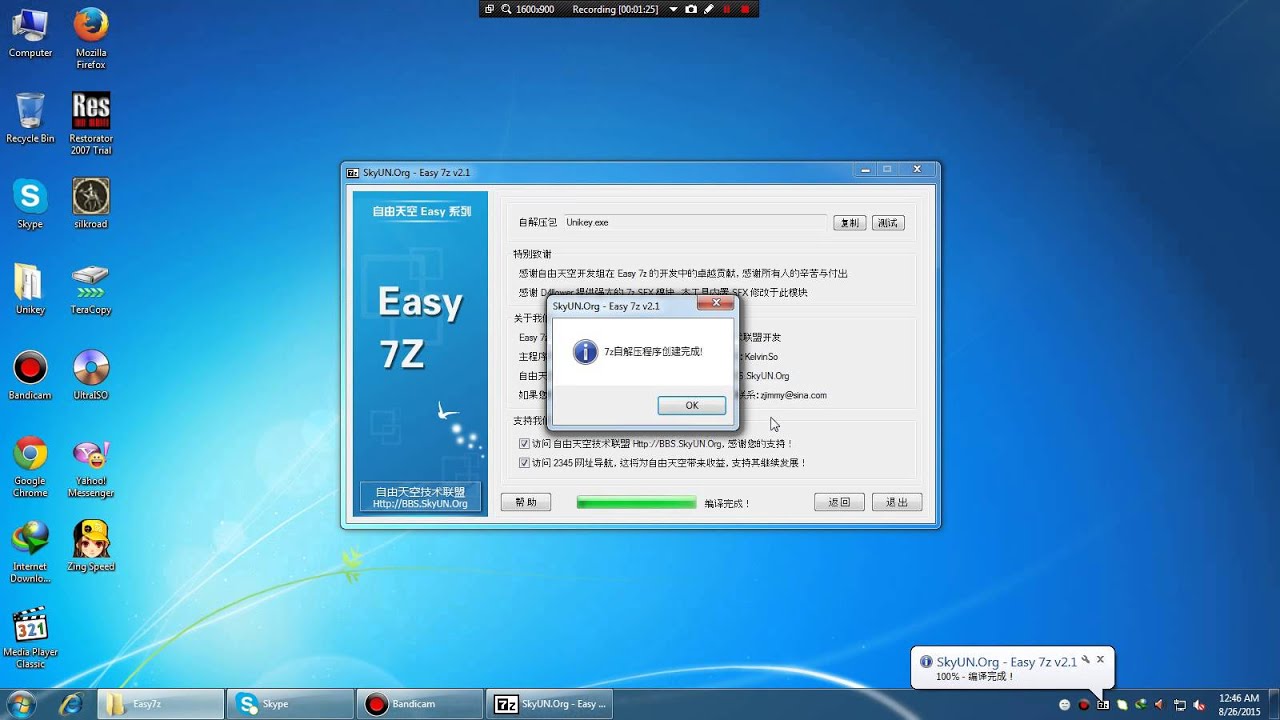Image resolution: width=1280 pixels, height=720 pixels.
Task: Click the wrench icon in notification balloon
Action: [x=1086, y=660]
